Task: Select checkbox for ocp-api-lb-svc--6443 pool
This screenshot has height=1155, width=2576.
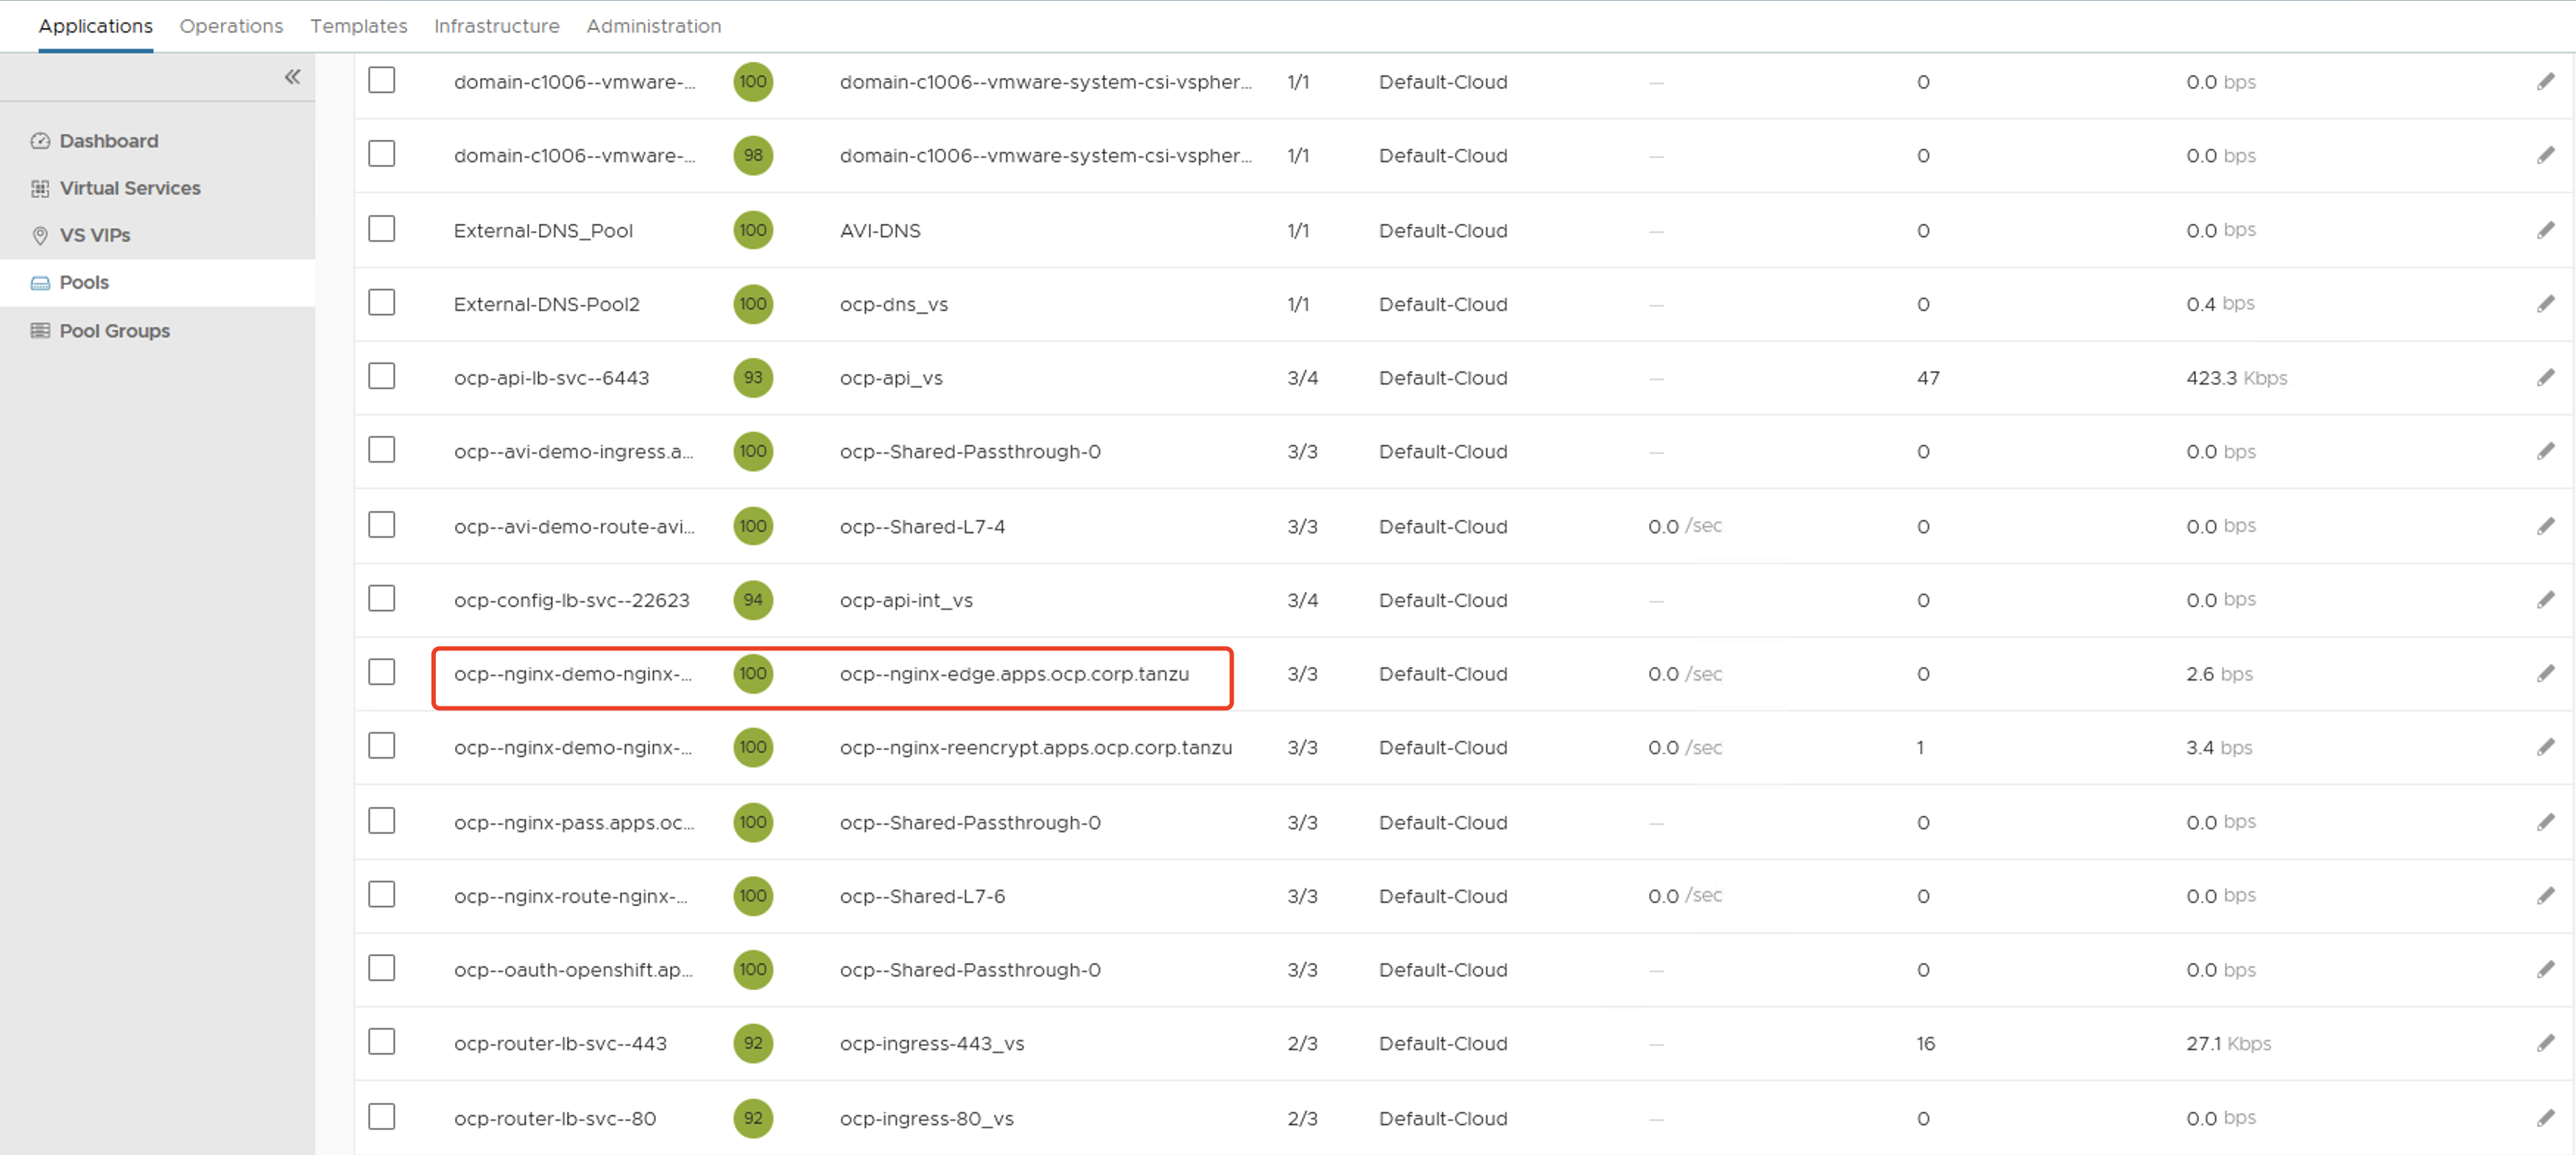Action: pyautogui.click(x=381, y=376)
